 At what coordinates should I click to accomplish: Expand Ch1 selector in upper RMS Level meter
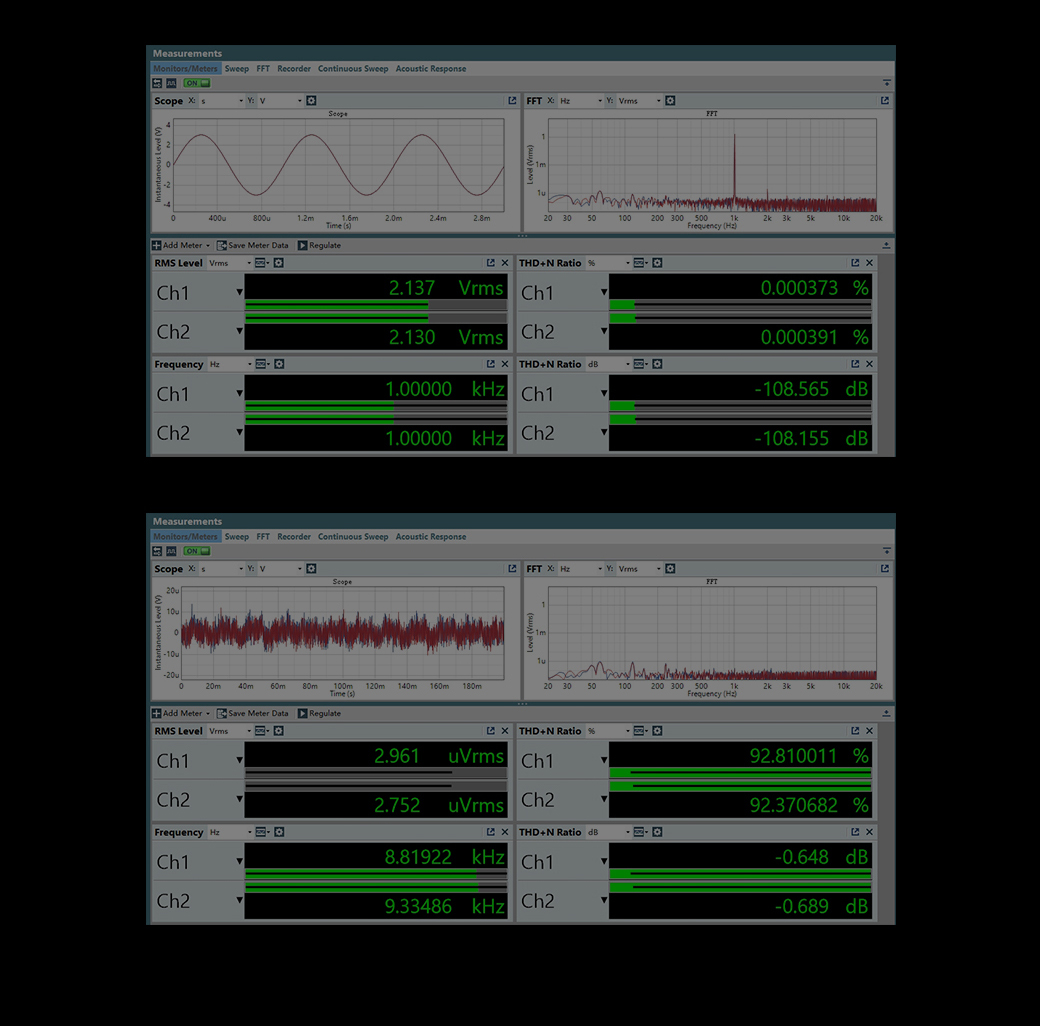pos(239,292)
